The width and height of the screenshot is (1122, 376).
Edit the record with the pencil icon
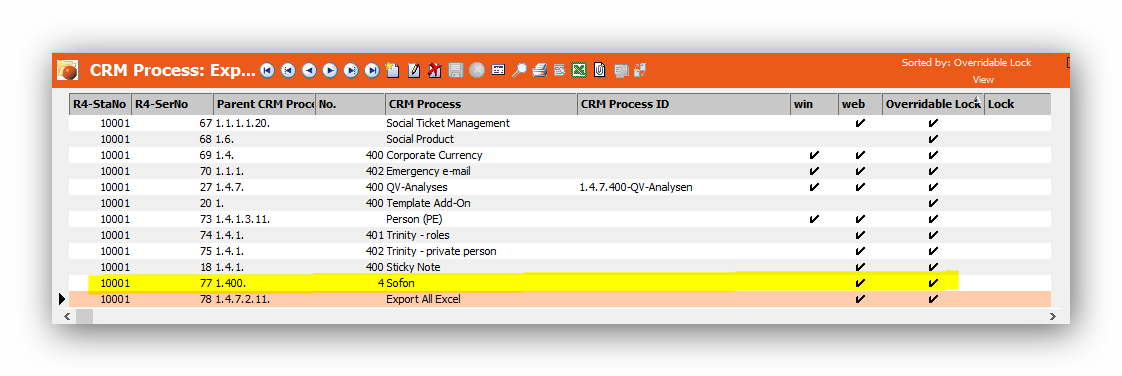click(414, 70)
